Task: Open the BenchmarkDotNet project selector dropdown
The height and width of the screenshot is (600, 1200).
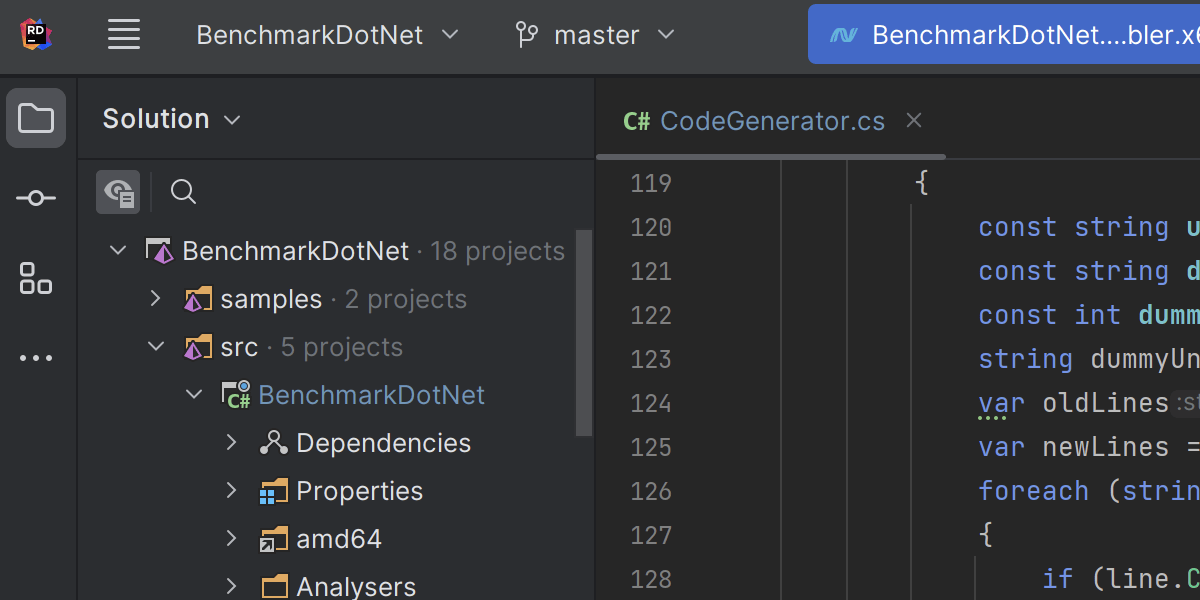Action: click(x=327, y=35)
